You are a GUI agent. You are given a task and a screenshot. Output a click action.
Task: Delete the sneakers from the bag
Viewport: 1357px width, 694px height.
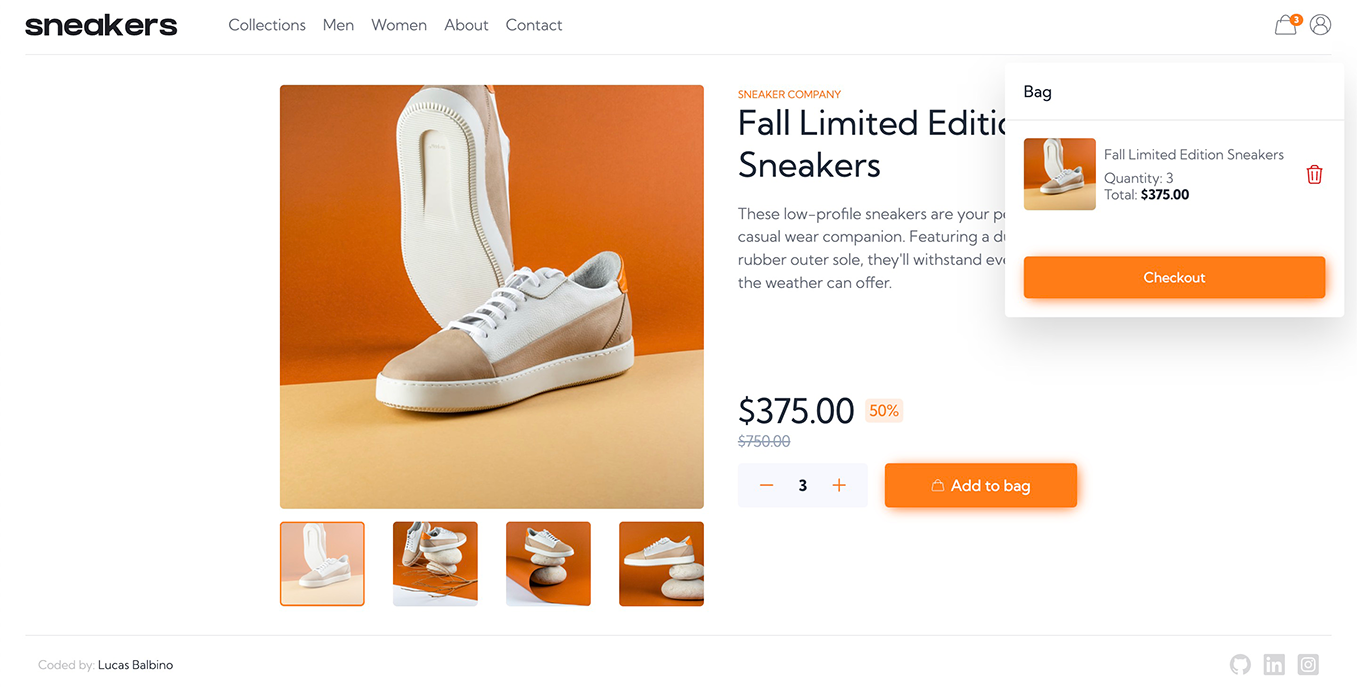click(x=1314, y=174)
